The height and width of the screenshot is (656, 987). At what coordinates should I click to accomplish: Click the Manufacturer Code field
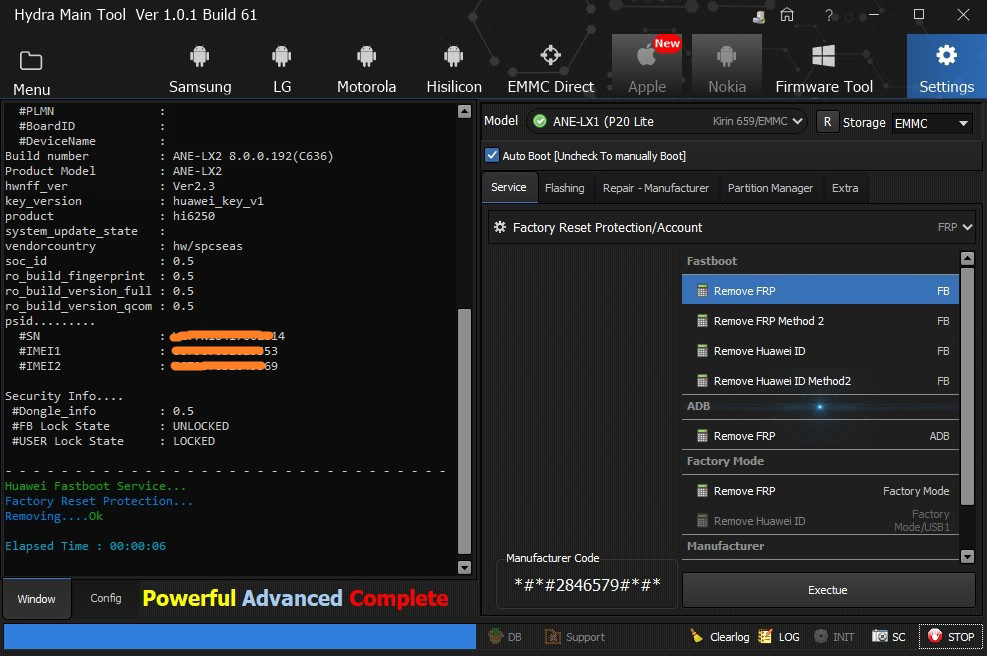point(587,585)
